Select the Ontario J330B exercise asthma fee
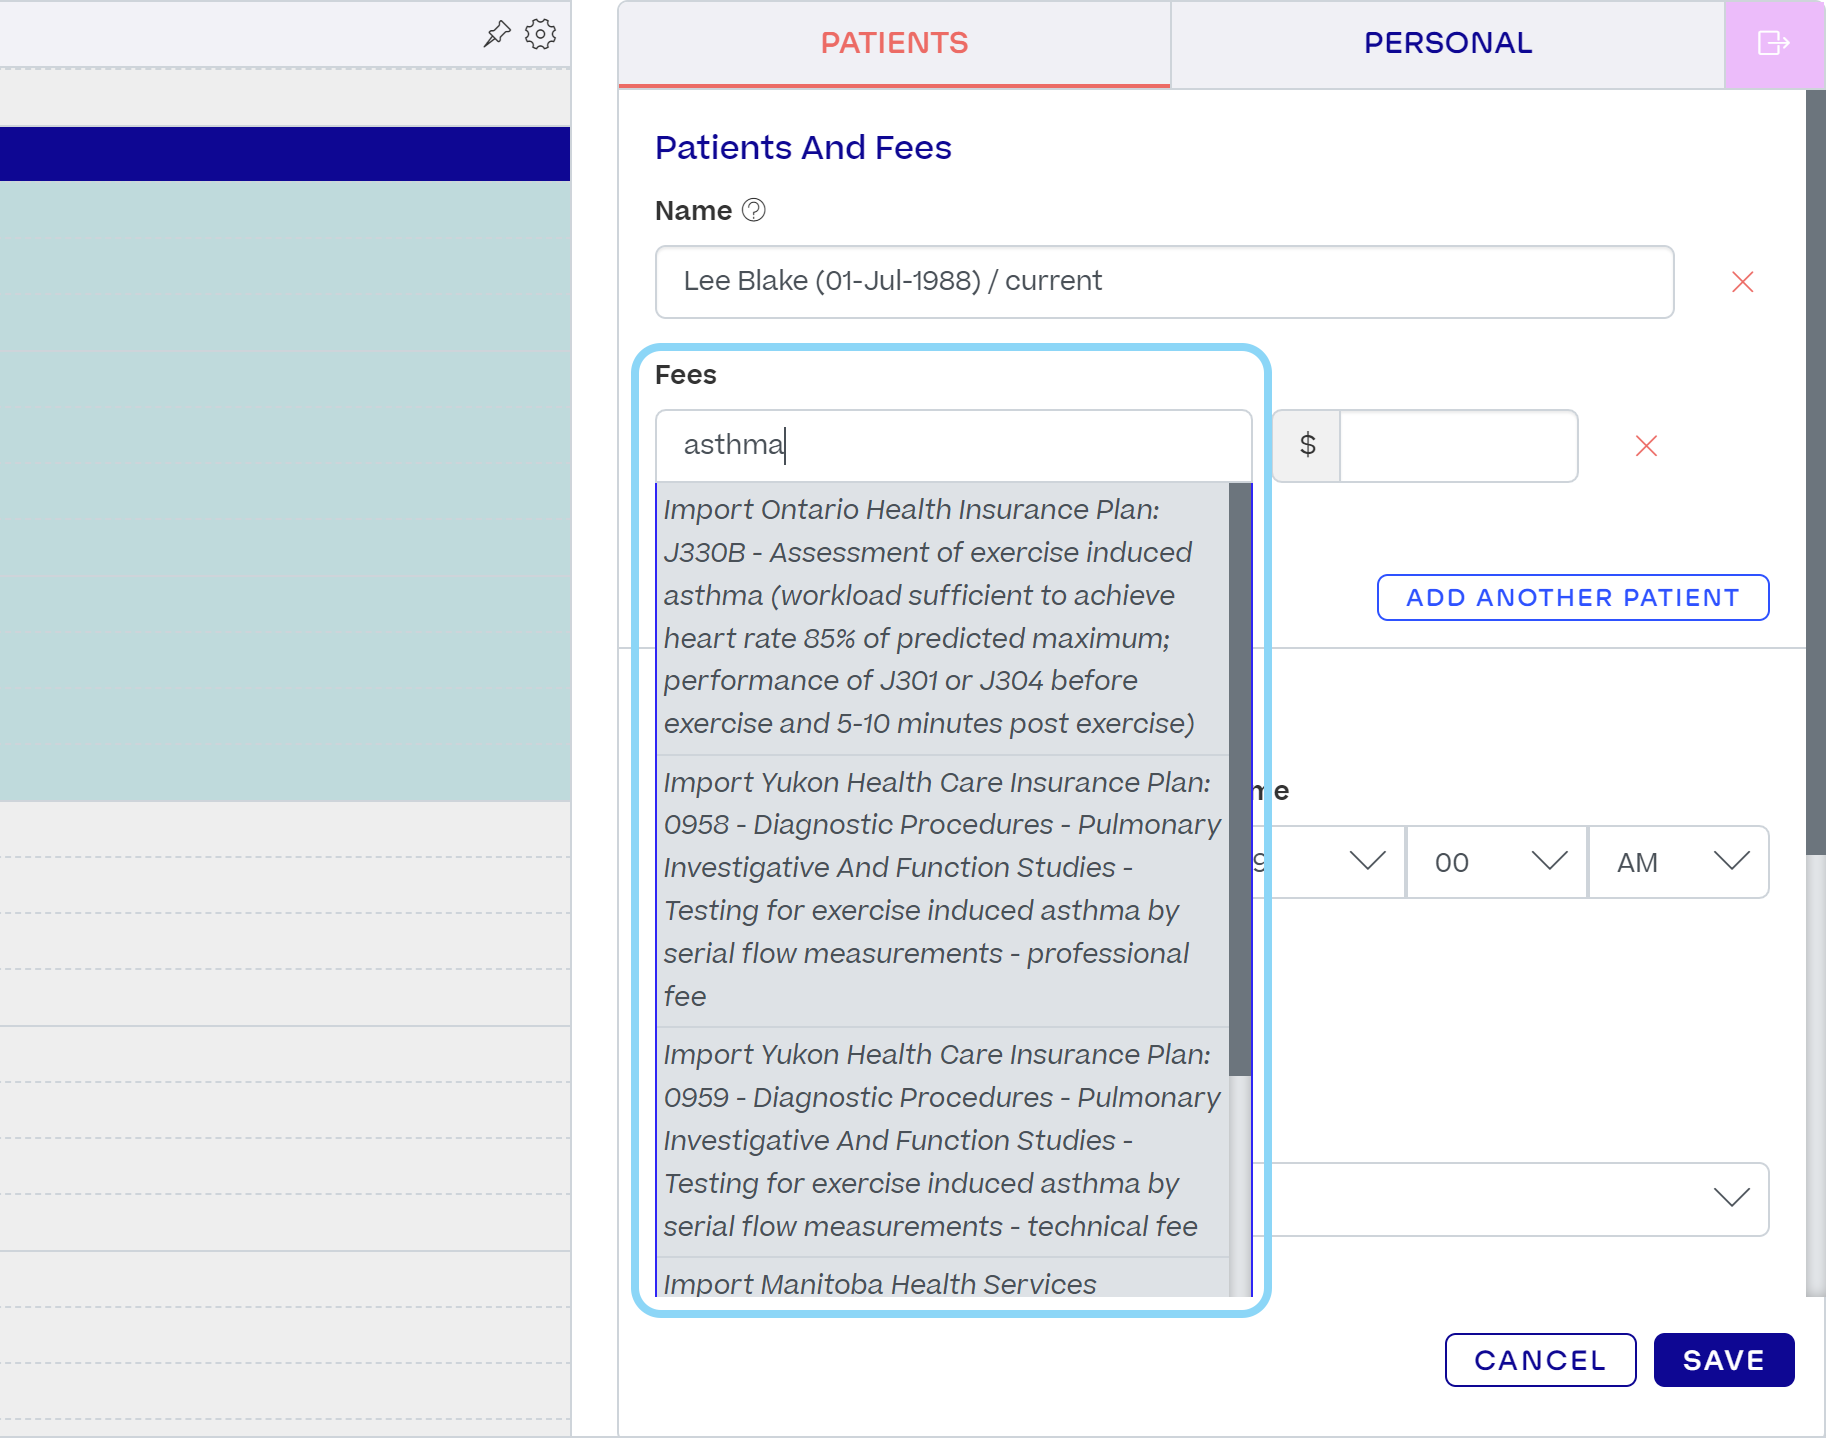Screen dimensions: 1826x1438 coord(942,617)
